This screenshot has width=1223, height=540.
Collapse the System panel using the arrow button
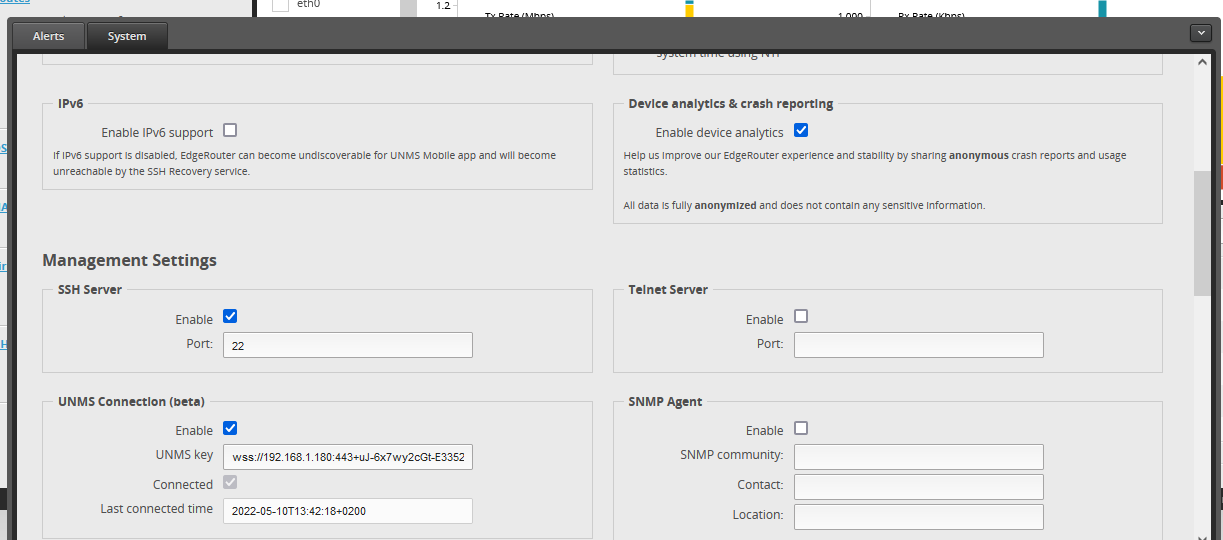click(1201, 33)
